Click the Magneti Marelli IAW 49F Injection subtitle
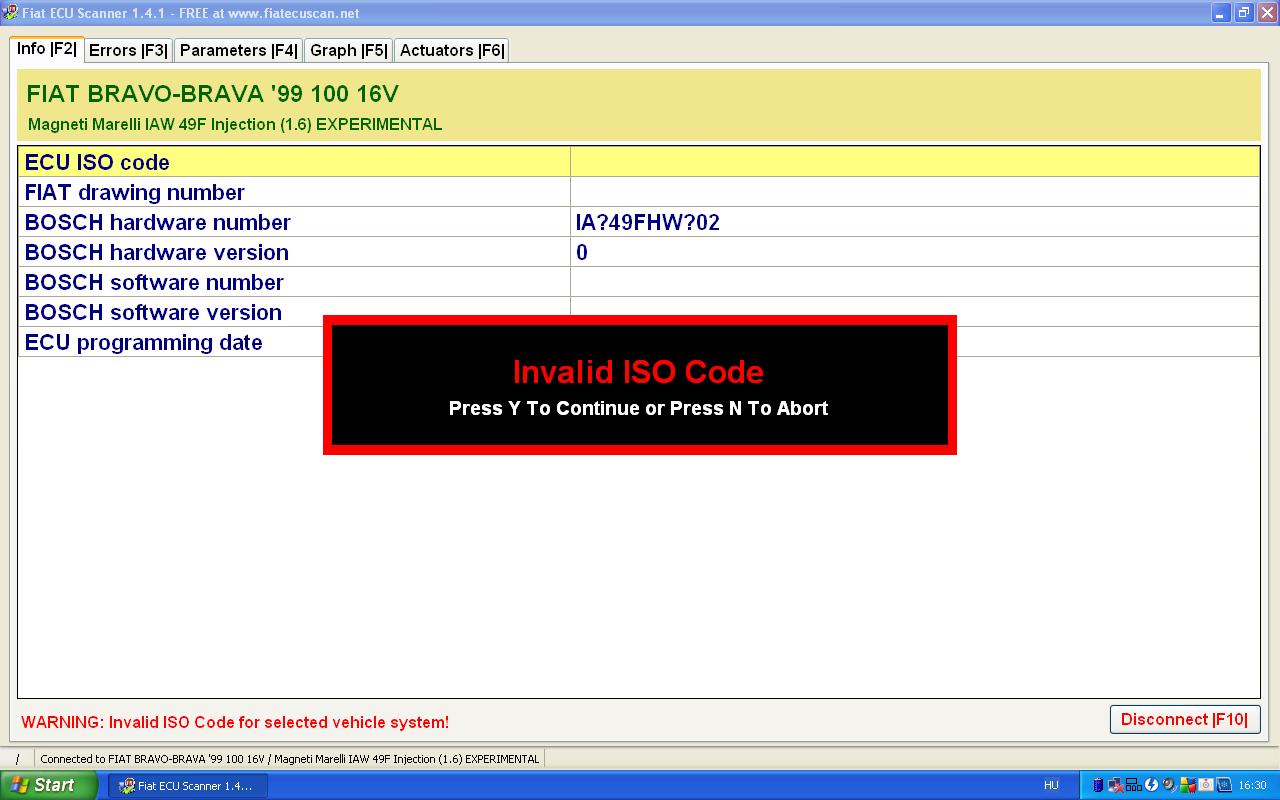This screenshot has height=800, width=1280. click(235, 125)
